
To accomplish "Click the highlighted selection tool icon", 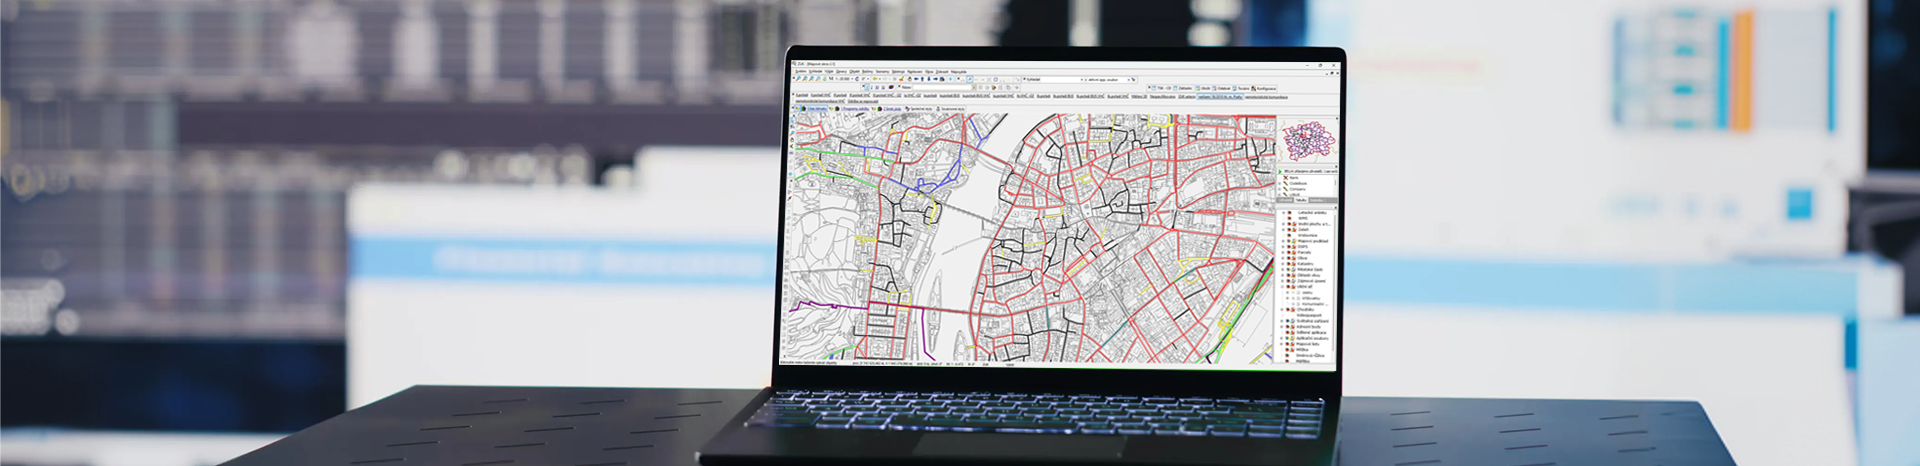I will tap(970, 79).
